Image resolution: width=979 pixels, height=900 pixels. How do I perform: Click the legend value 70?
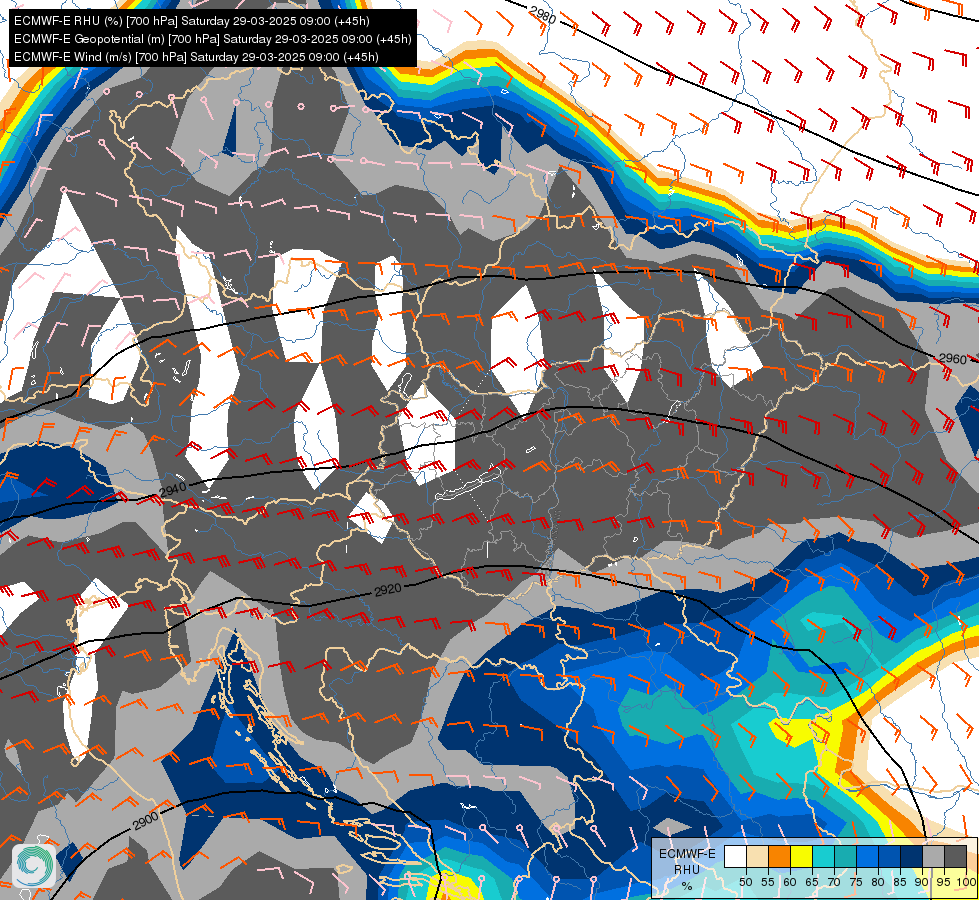[834, 882]
